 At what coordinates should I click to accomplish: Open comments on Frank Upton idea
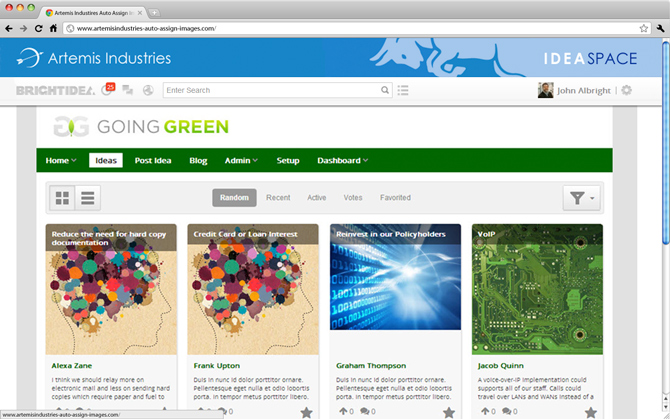[225, 411]
